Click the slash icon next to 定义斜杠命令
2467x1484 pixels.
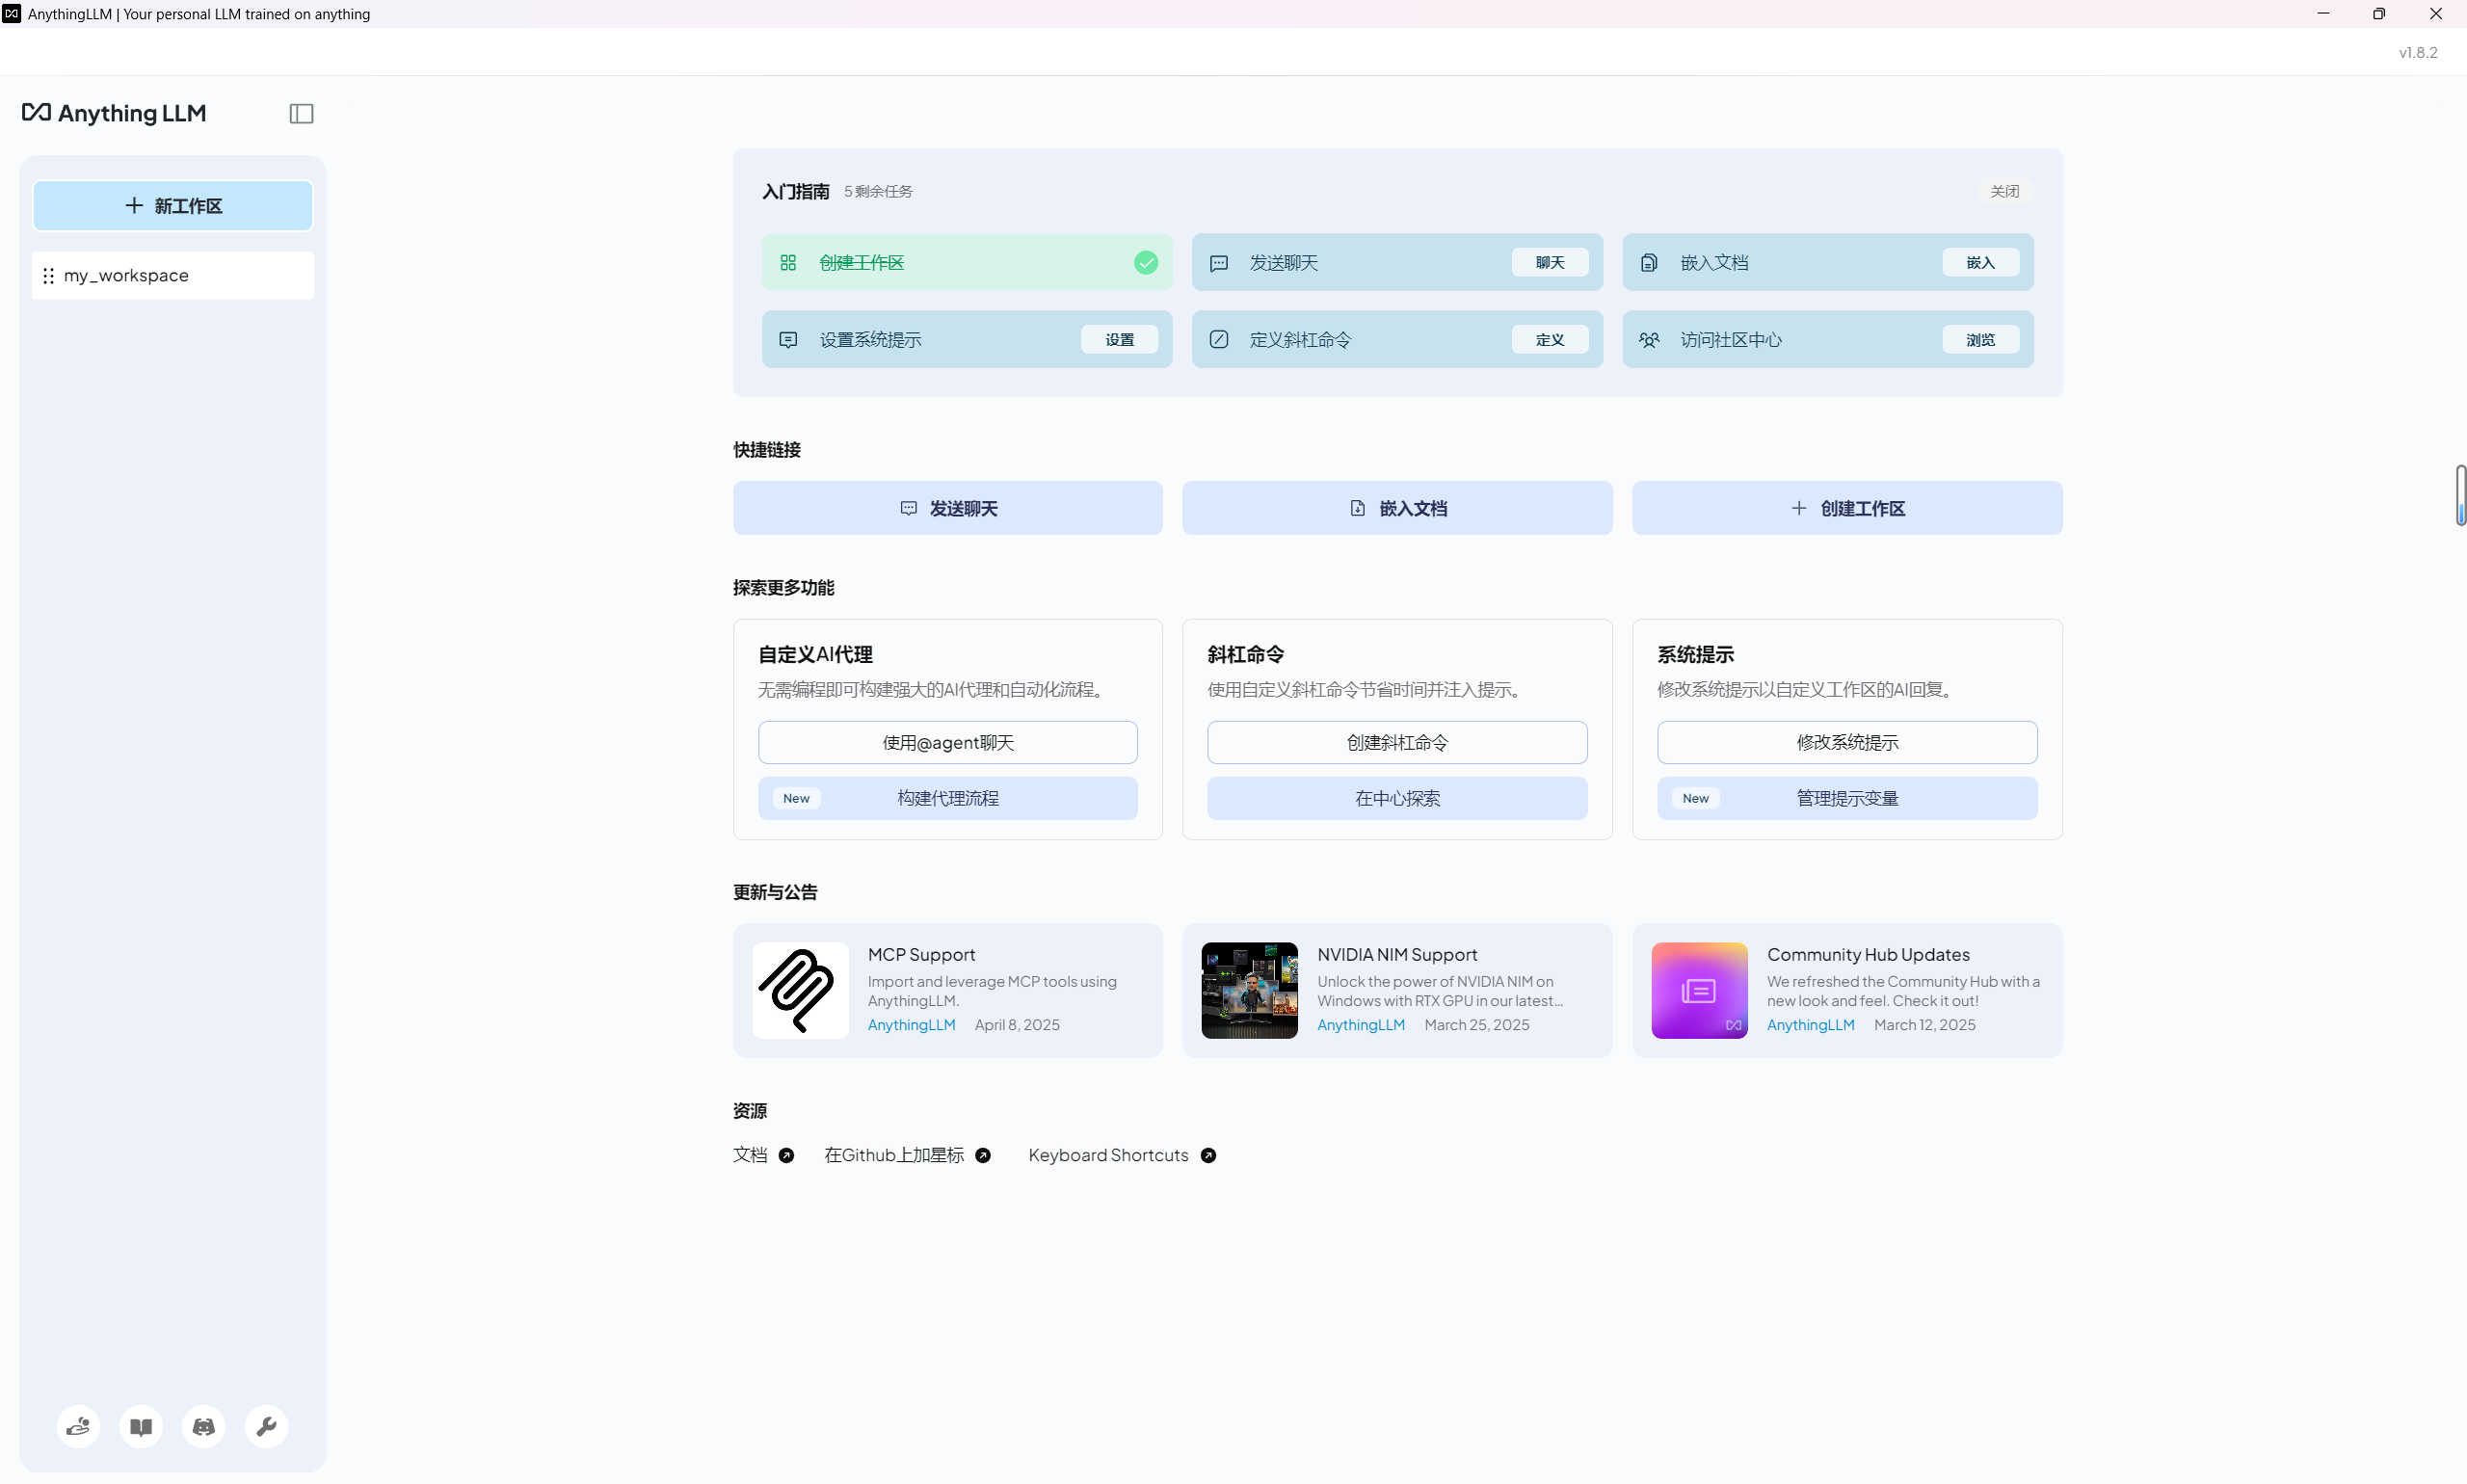1219,340
